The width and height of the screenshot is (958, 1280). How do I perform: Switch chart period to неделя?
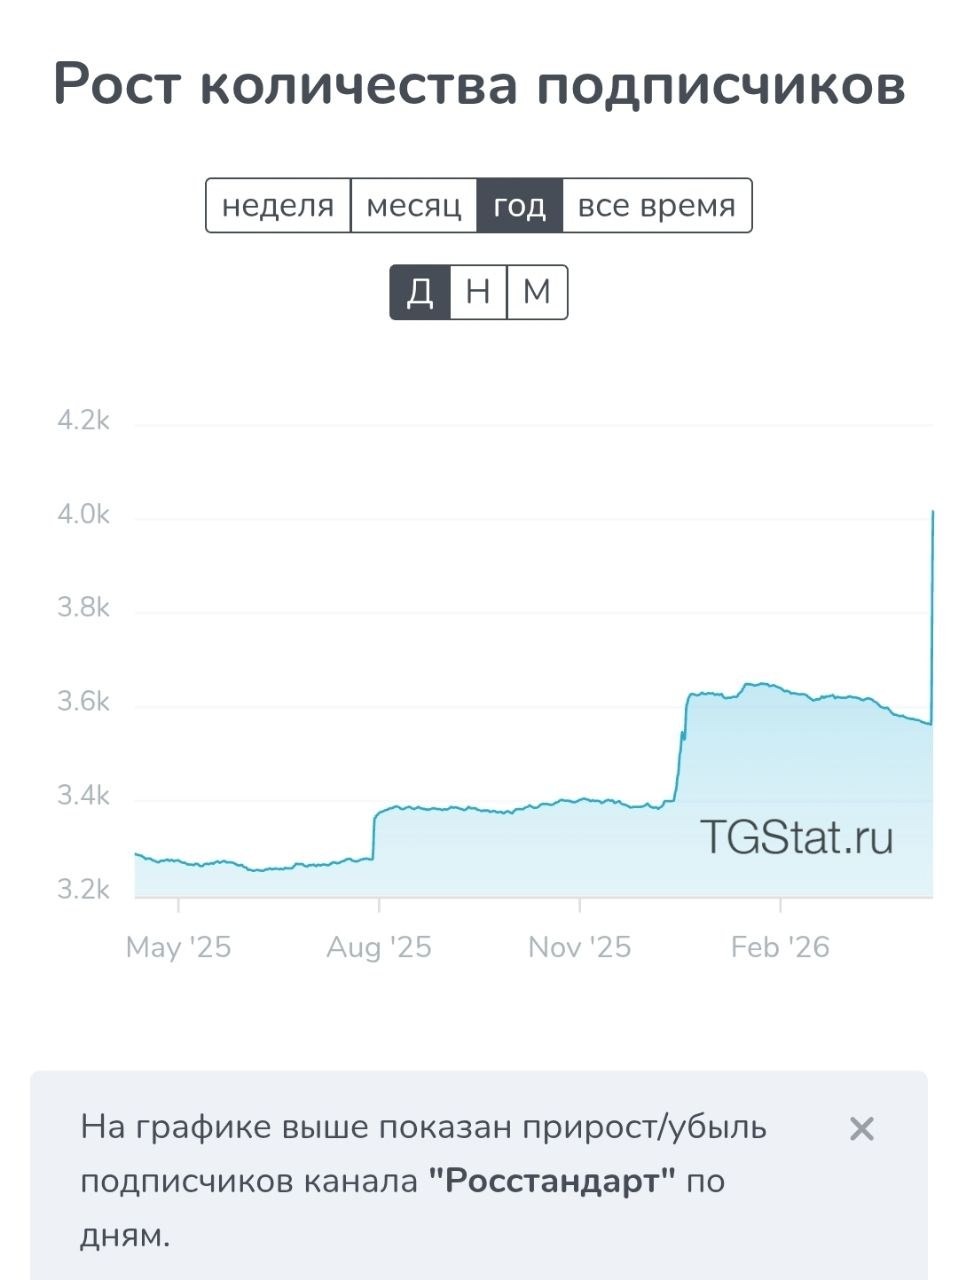point(278,206)
